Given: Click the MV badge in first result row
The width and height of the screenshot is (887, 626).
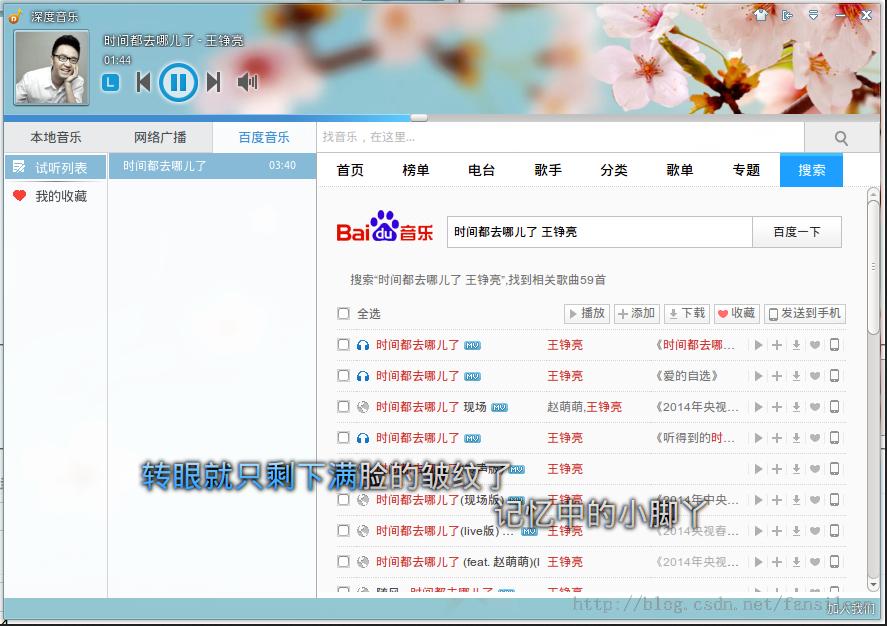Looking at the screenshot, I should pyautogui.click(x=472, y=346).
